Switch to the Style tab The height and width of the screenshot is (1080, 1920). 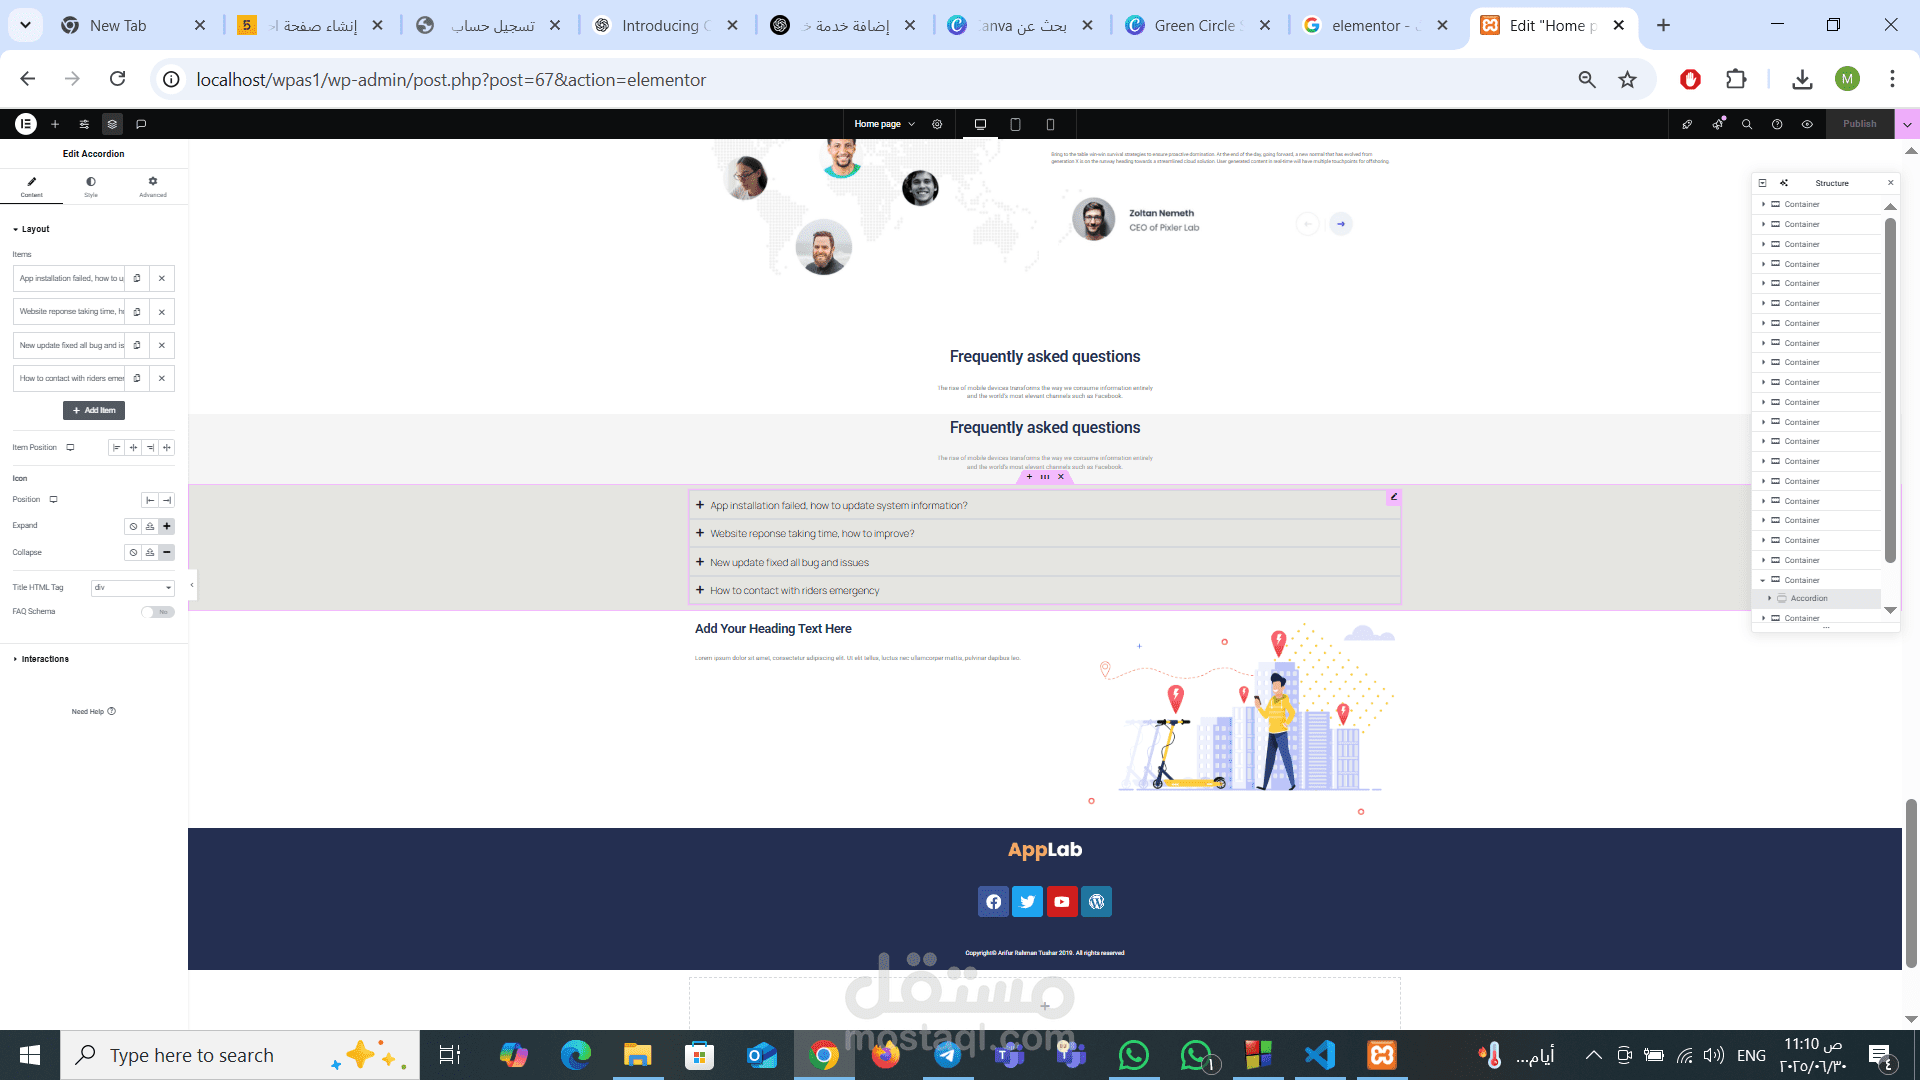coord(91,187)
